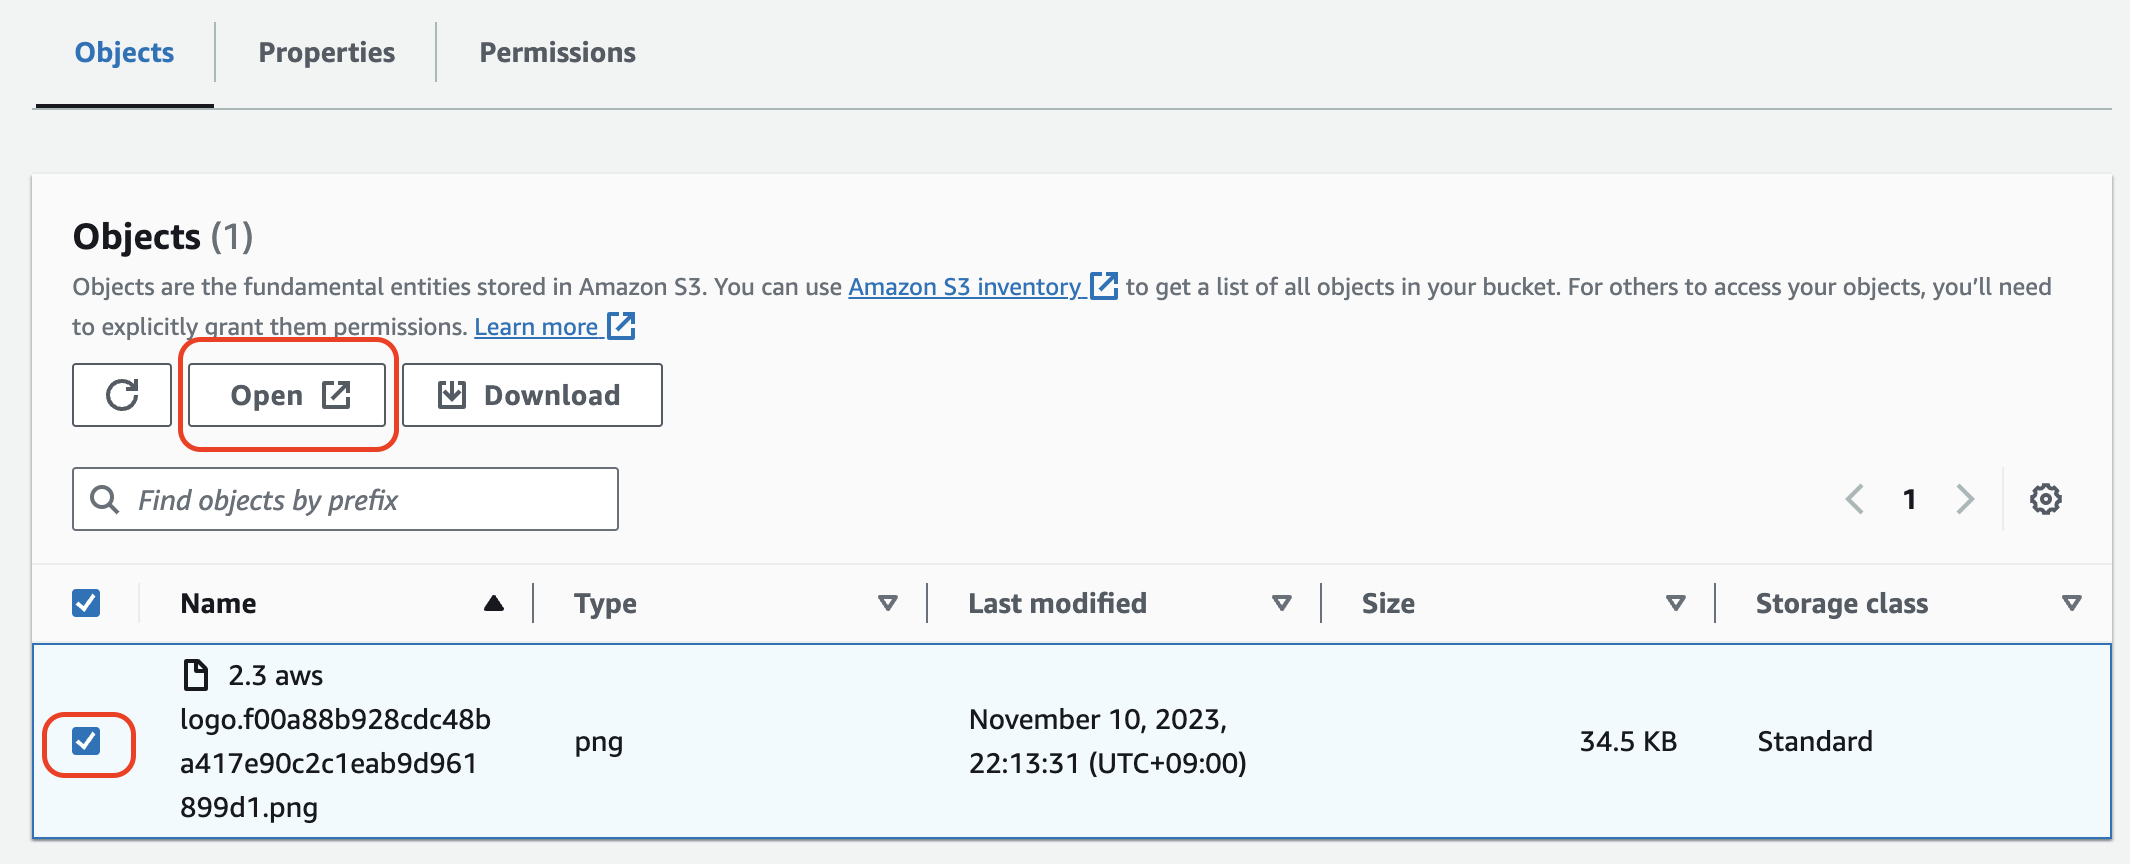Viewport: 2130px width, 864px height.
Task: Click the refresh objects icon
Action: (120, 394)
